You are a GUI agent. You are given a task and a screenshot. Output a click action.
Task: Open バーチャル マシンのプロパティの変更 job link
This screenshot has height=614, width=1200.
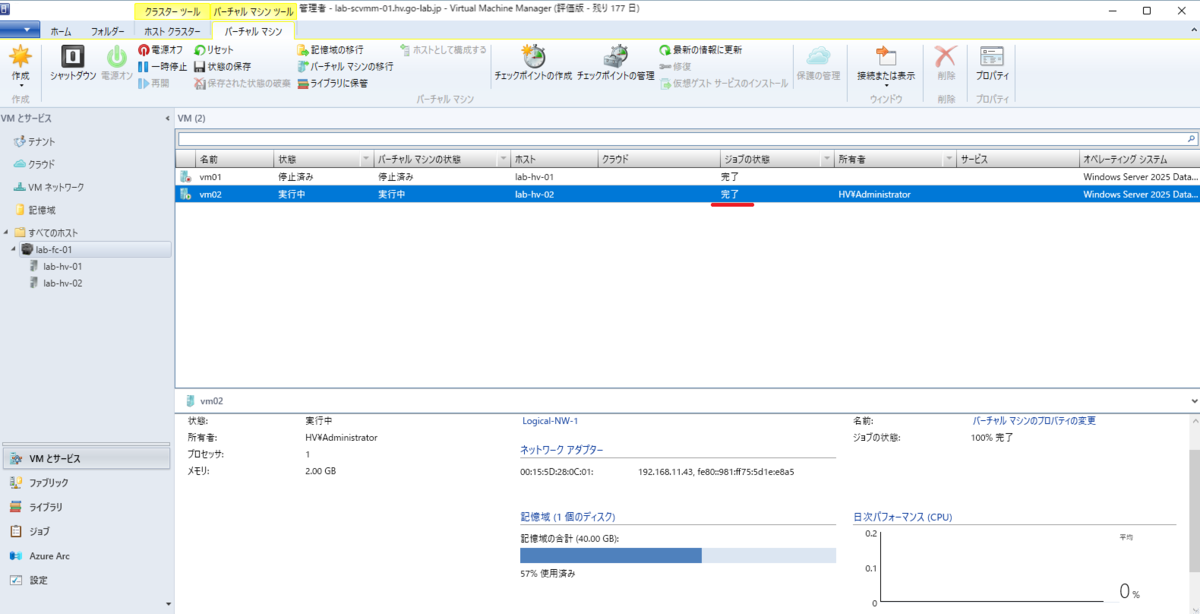[1034, 421]
